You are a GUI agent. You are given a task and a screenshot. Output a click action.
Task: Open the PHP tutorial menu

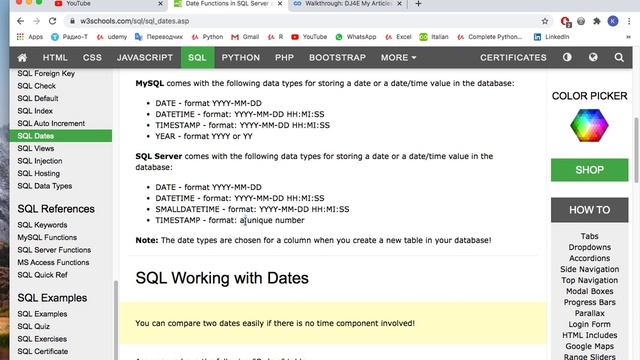tap(284, 58)
